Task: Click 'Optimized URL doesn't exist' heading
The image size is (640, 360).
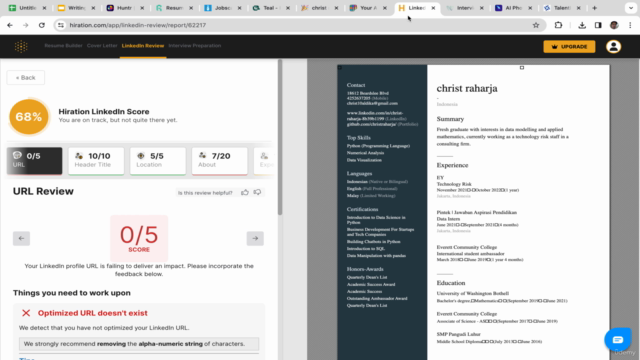Action: pyautogui.click(x=93, y=313)
